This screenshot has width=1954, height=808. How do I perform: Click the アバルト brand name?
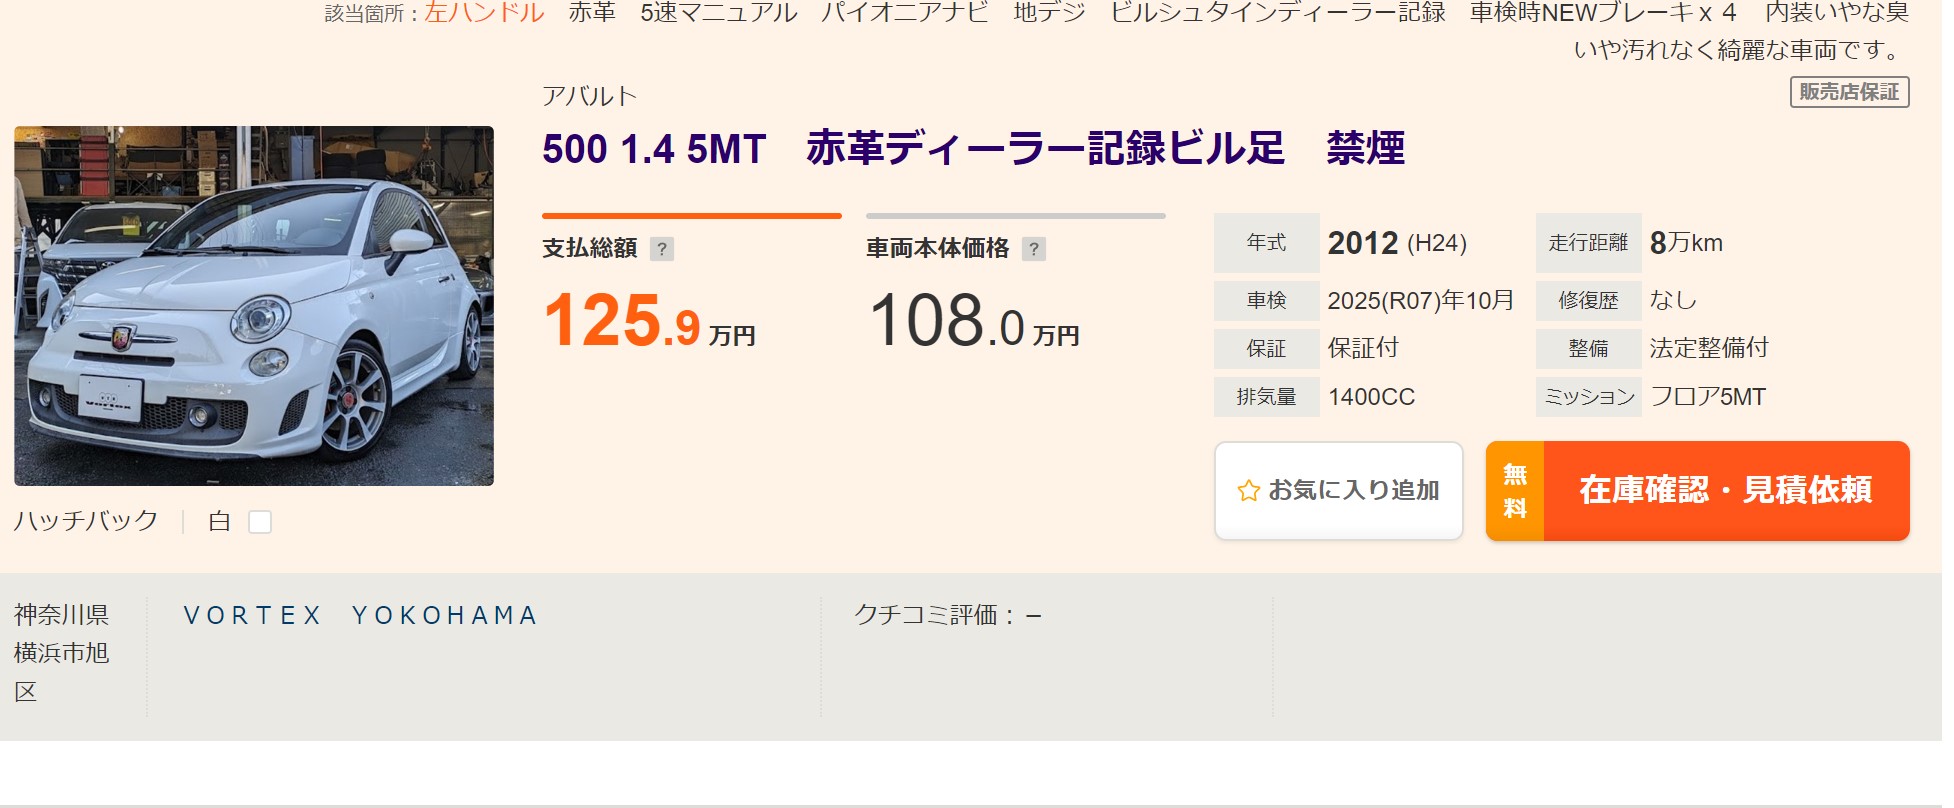(x=589, y=96)
